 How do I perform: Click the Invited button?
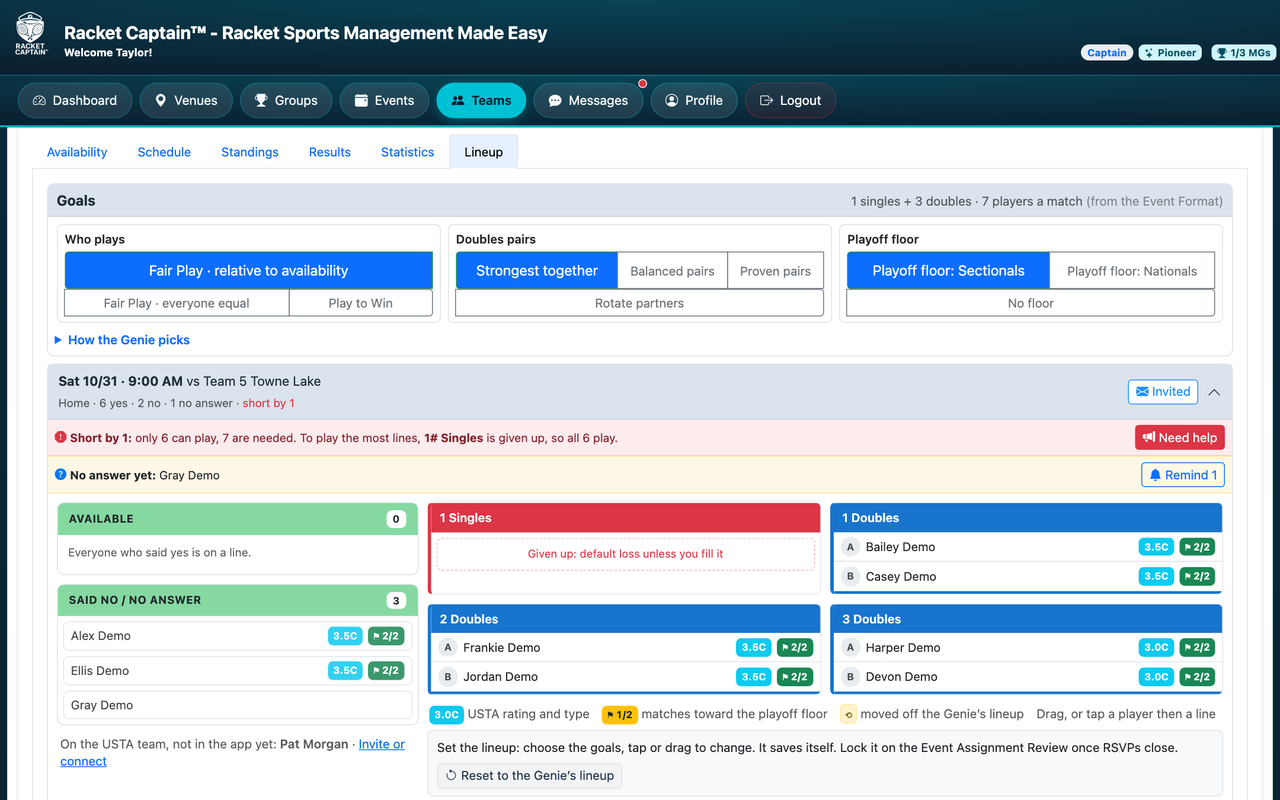click(x=1163, y=391)
